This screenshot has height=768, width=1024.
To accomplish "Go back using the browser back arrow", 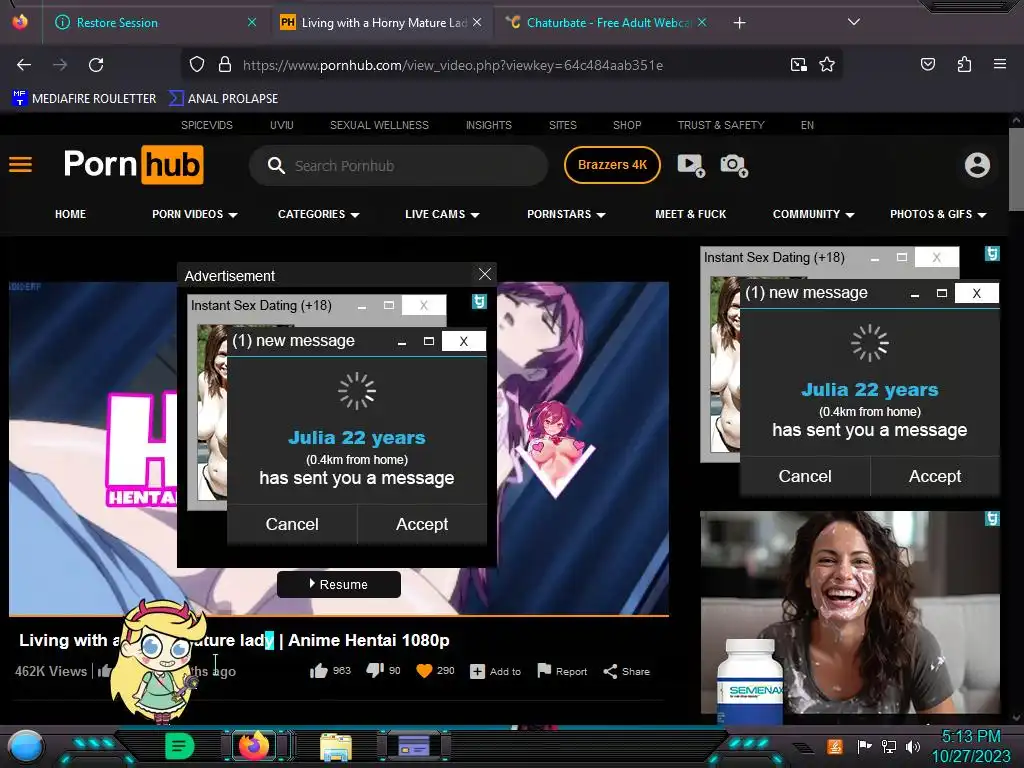I will pos(24,65).
